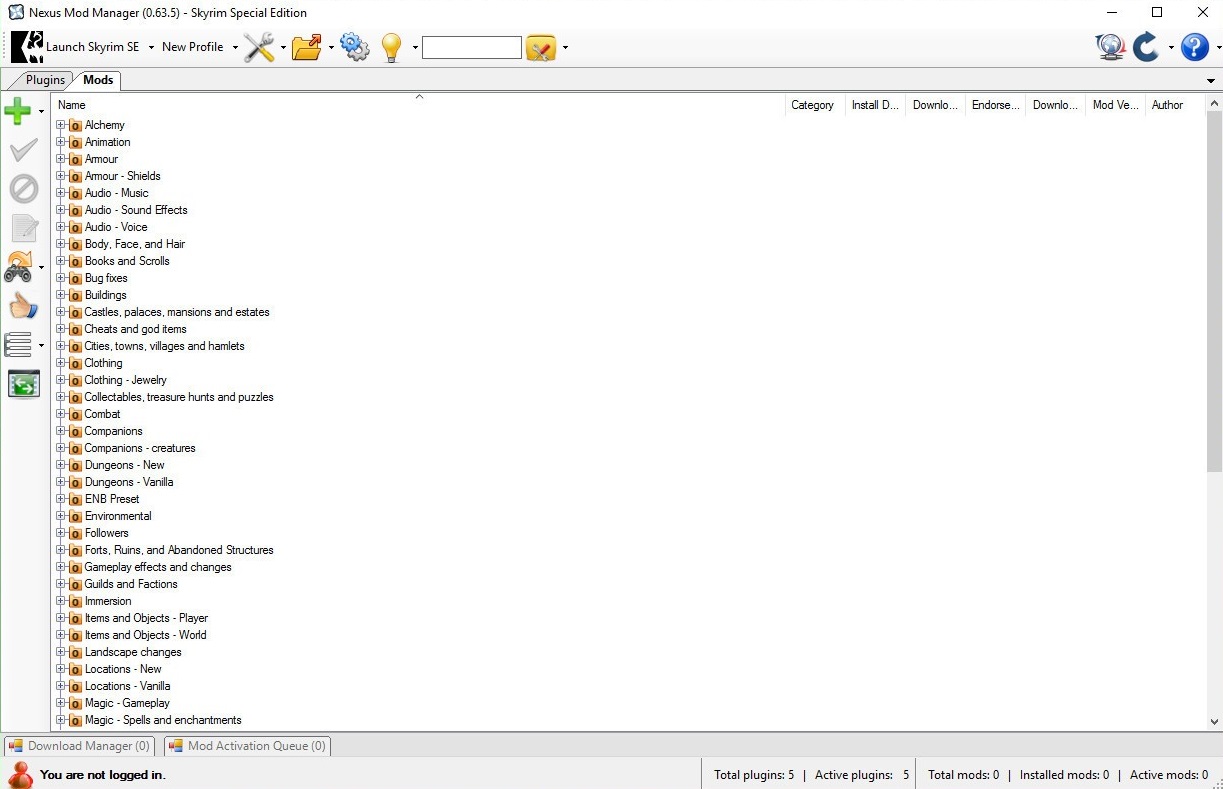Click the thumbs-up endorse mod icon
The height and width of the screenshot is (789, 1223).
23,306
